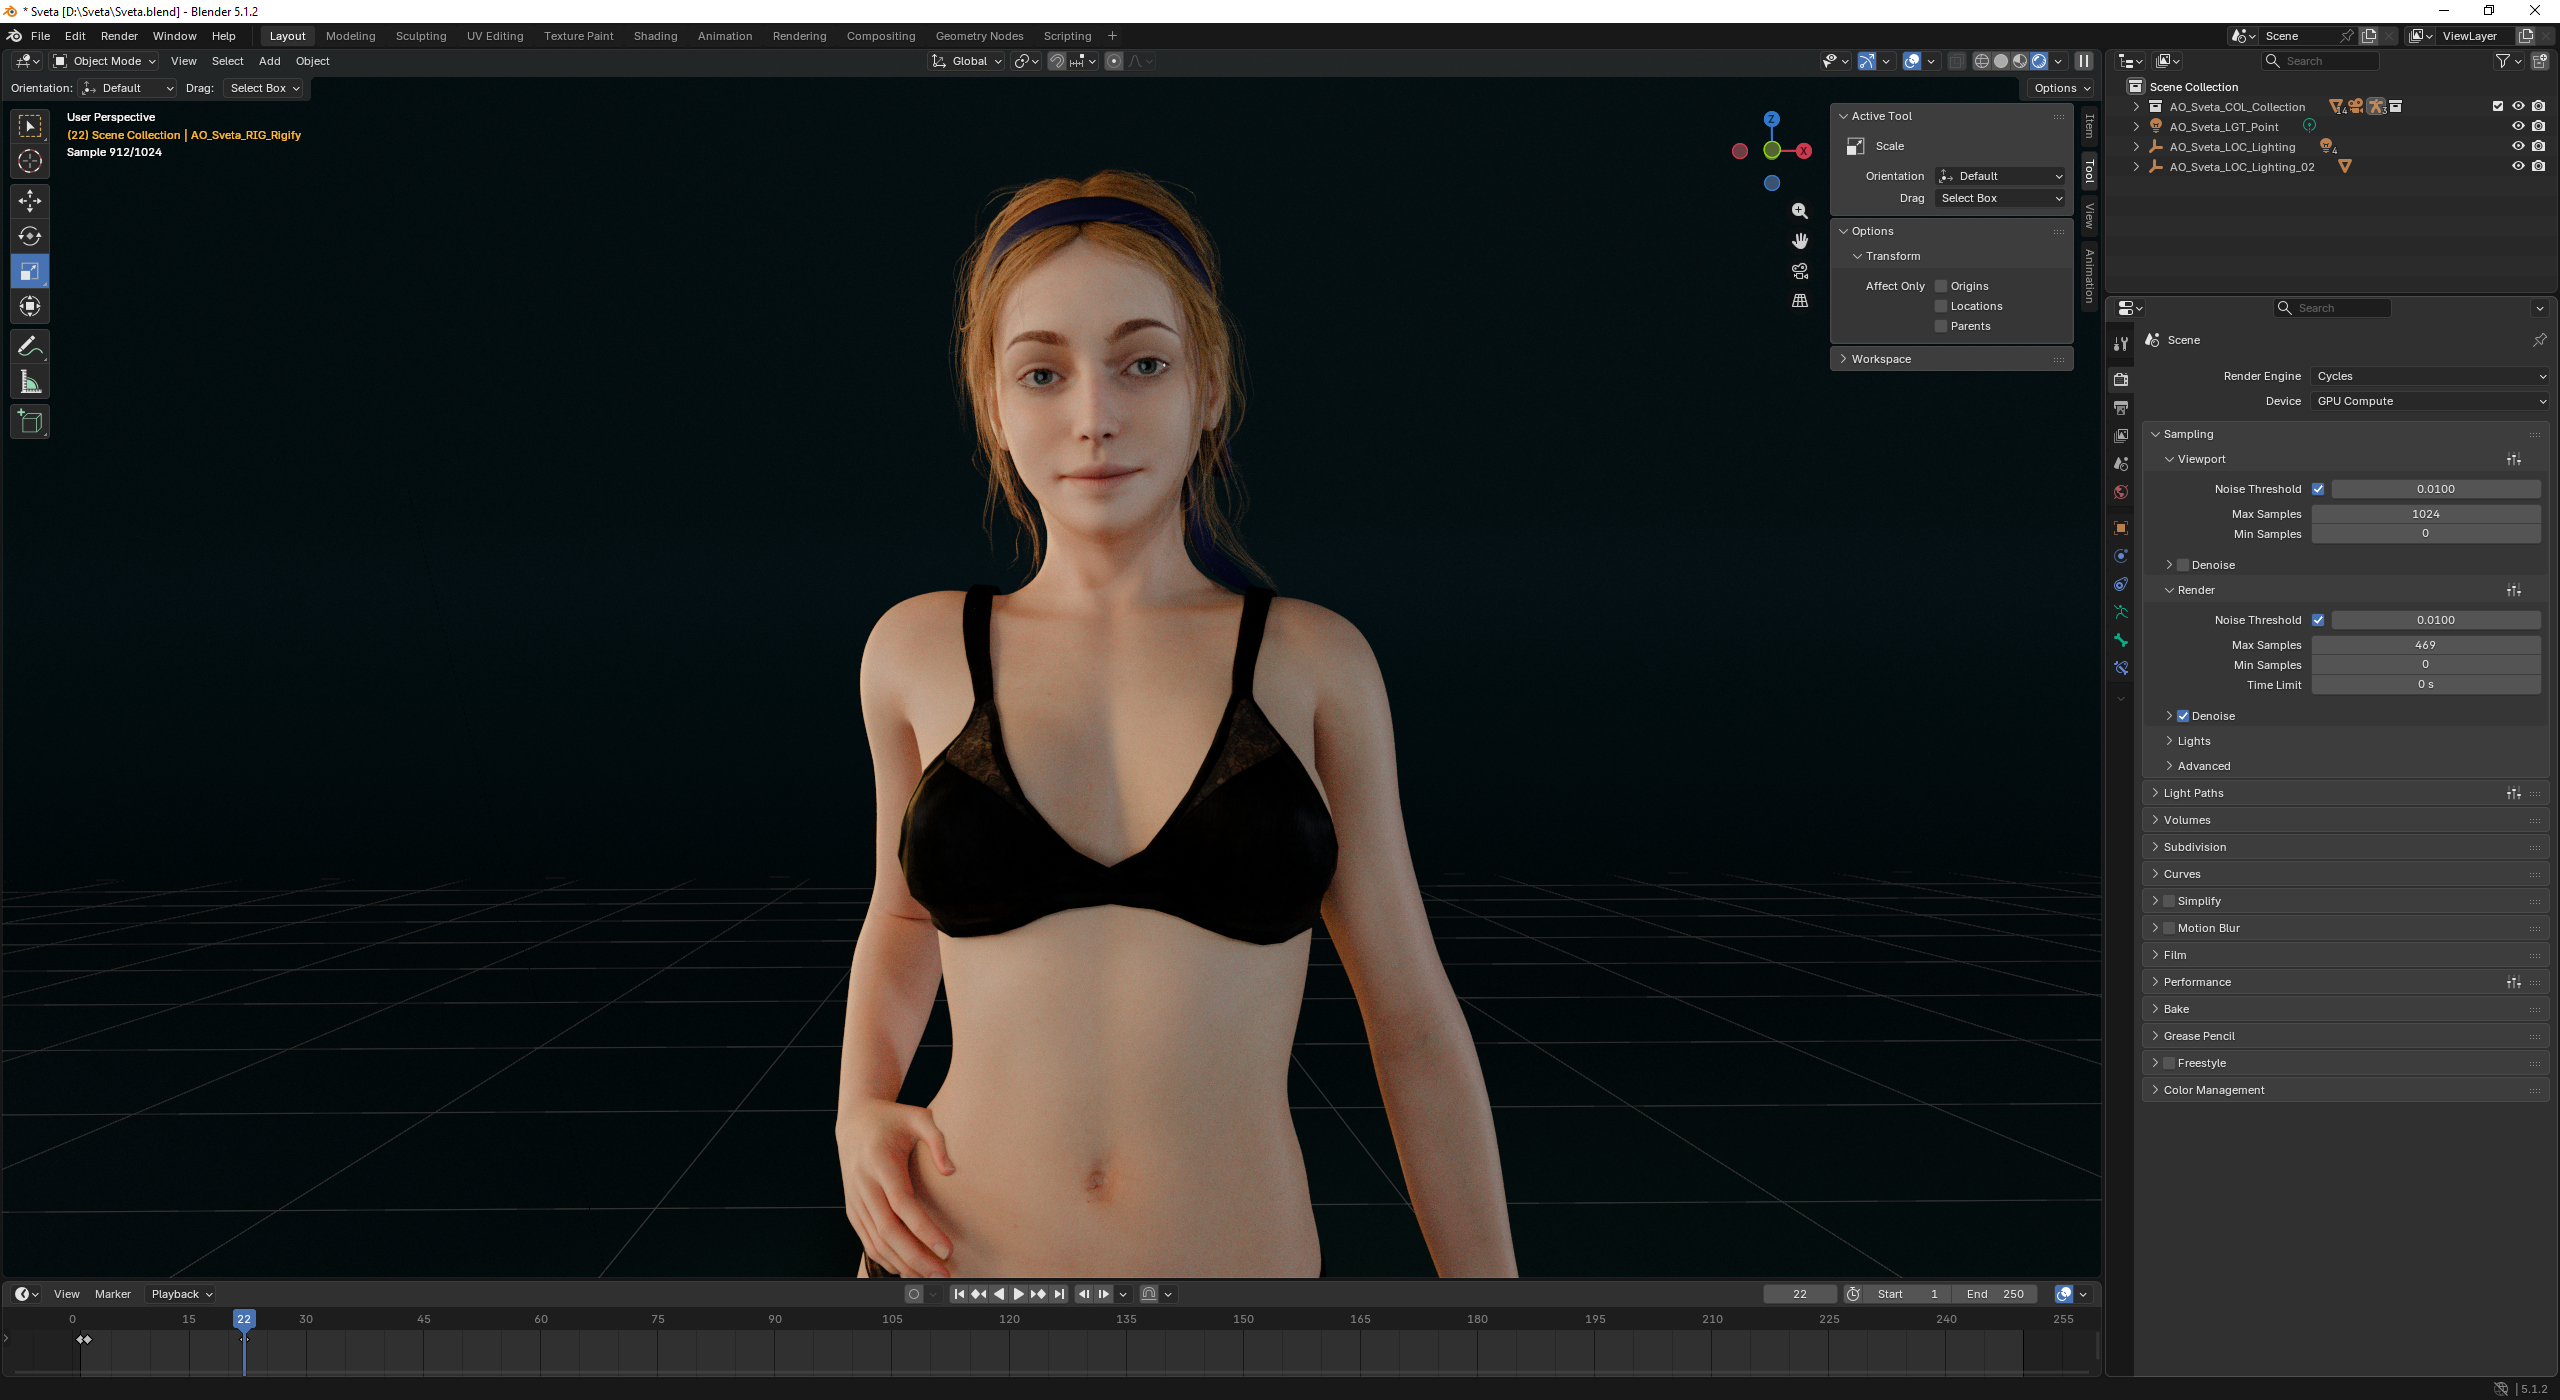Open the Object properties tab icon
Screen dimensions: 2560x1400
[2121, 528]
